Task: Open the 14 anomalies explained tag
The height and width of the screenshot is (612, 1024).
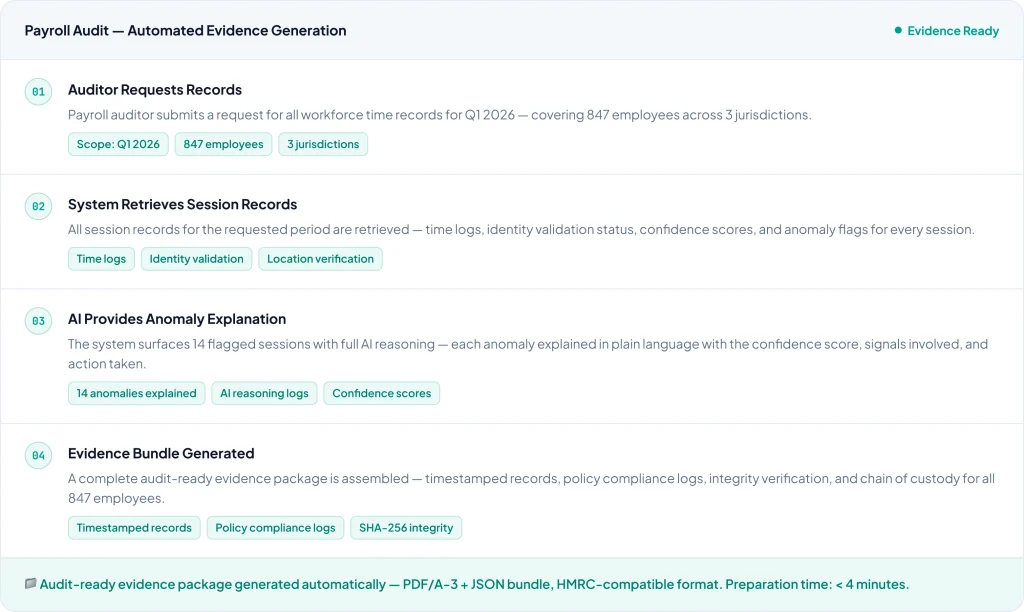Action: (x=136, y=393)
